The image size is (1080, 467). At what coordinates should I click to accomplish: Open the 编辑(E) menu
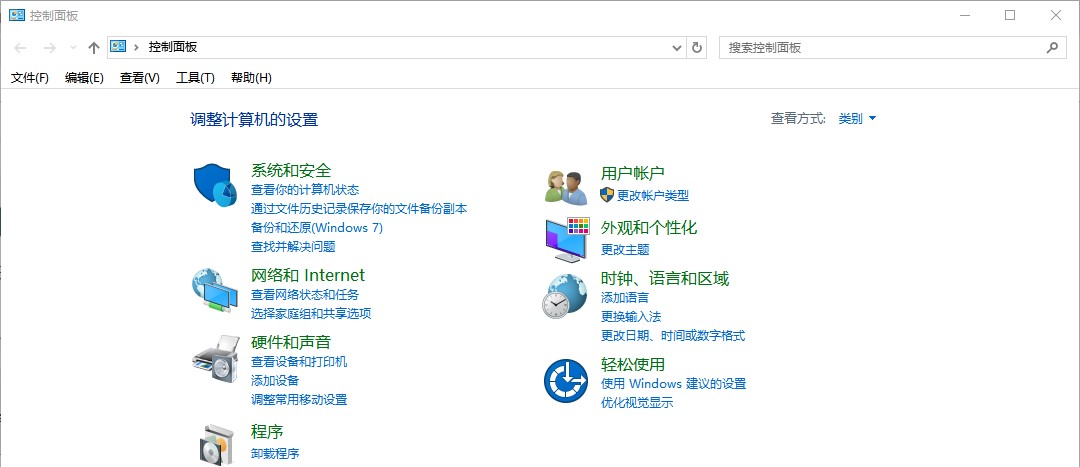[84, 78]
